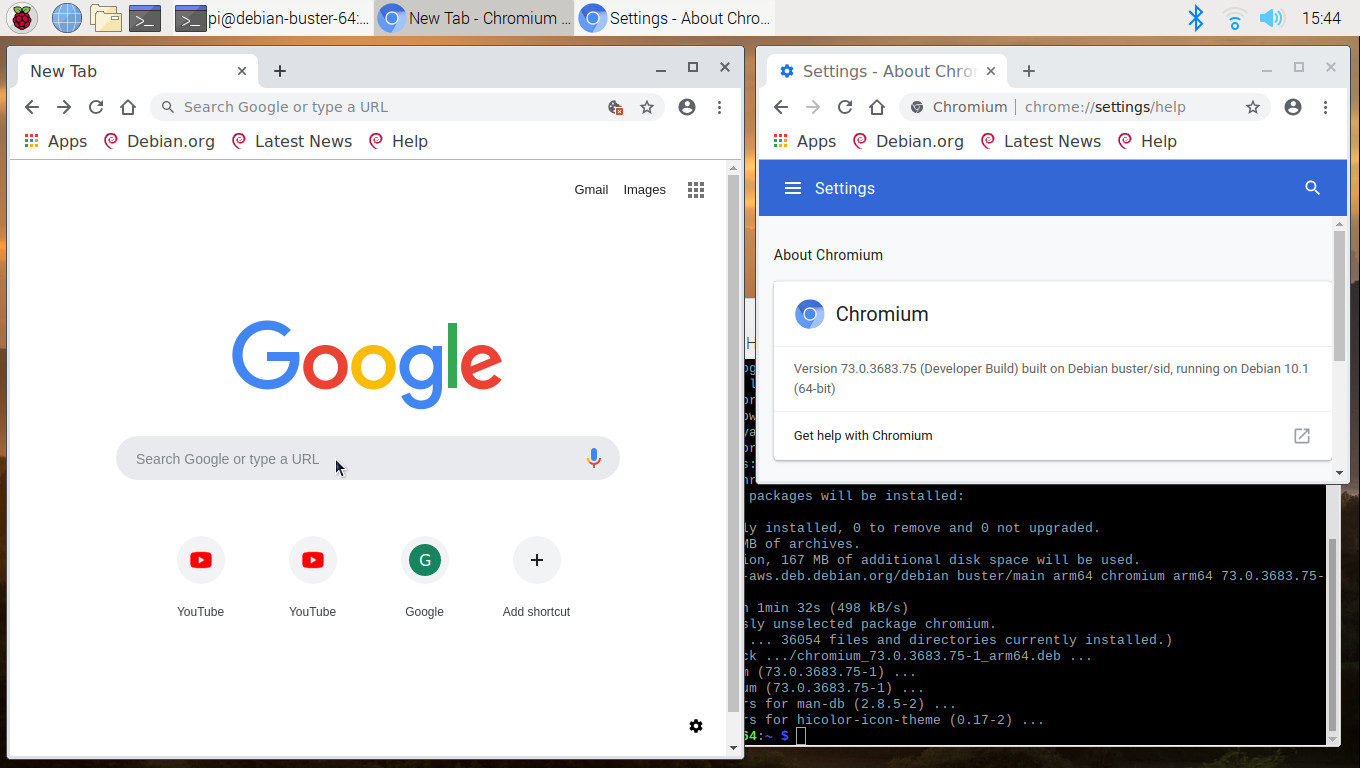This screenshot has width=1360, height=768.
Task: Launch the web browser globe icon in taskbar
Action: point(66,17)
